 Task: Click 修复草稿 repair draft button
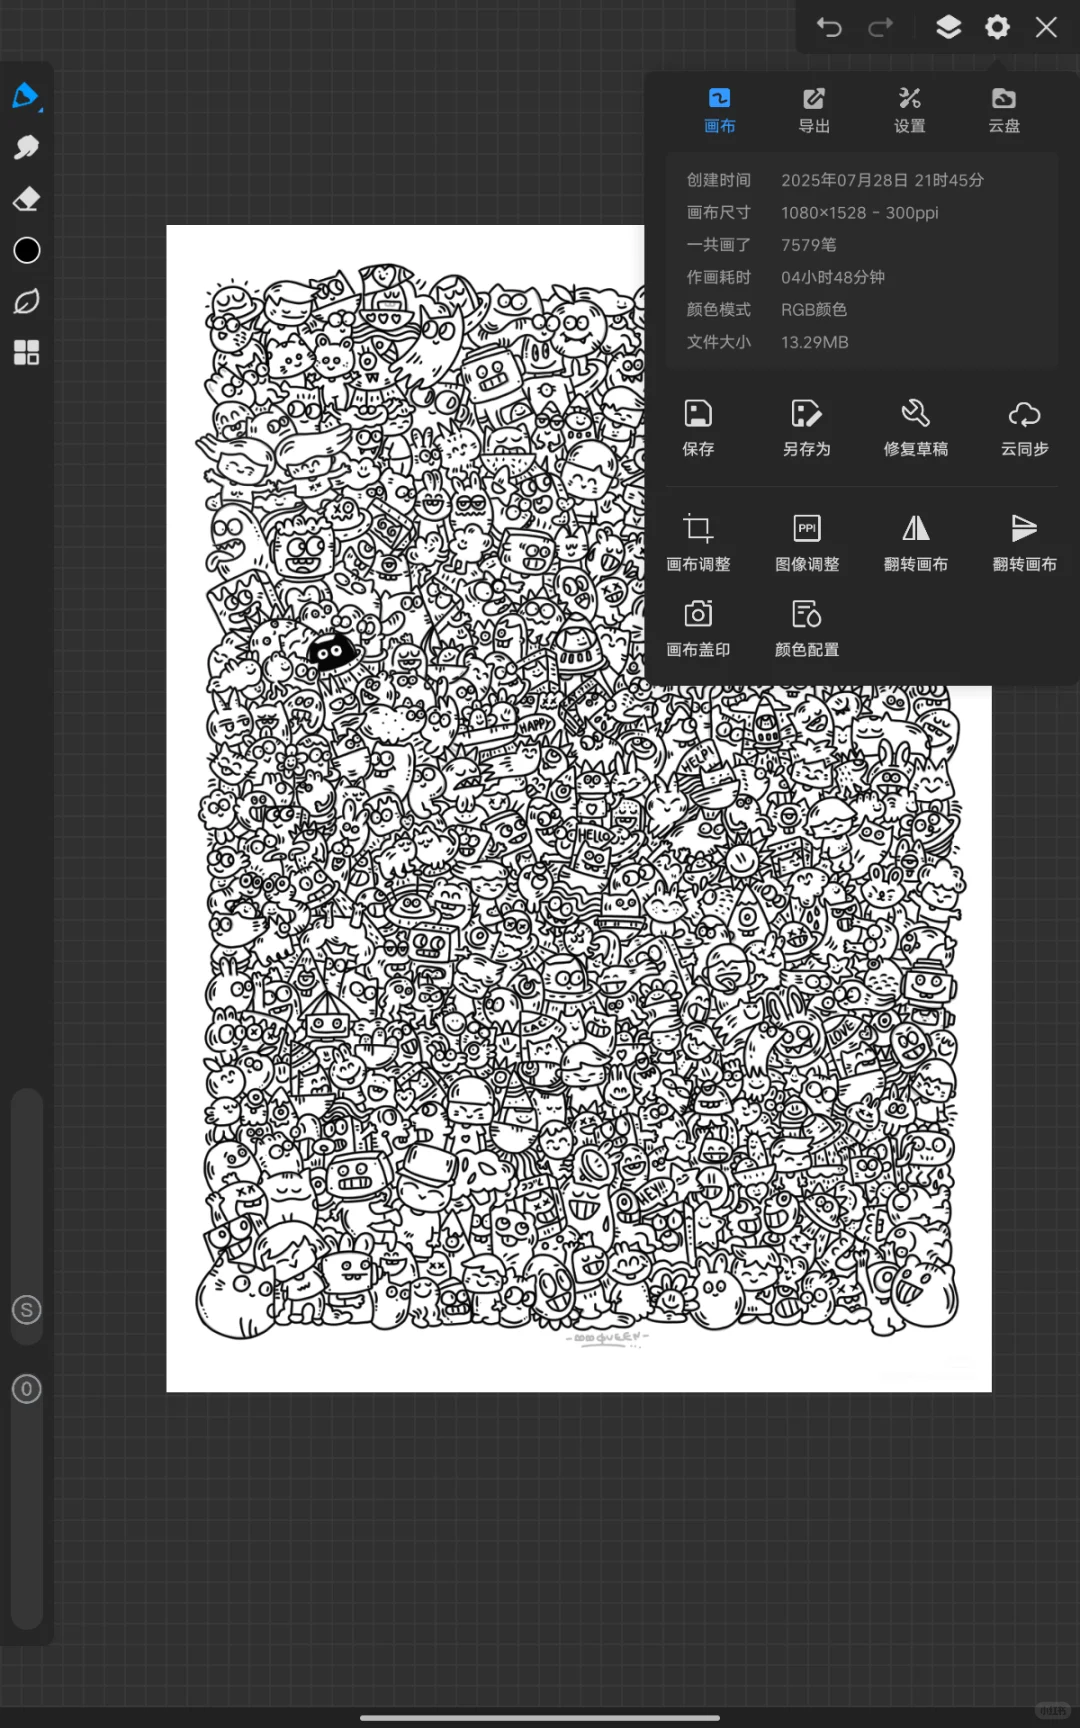pos(916,427)
